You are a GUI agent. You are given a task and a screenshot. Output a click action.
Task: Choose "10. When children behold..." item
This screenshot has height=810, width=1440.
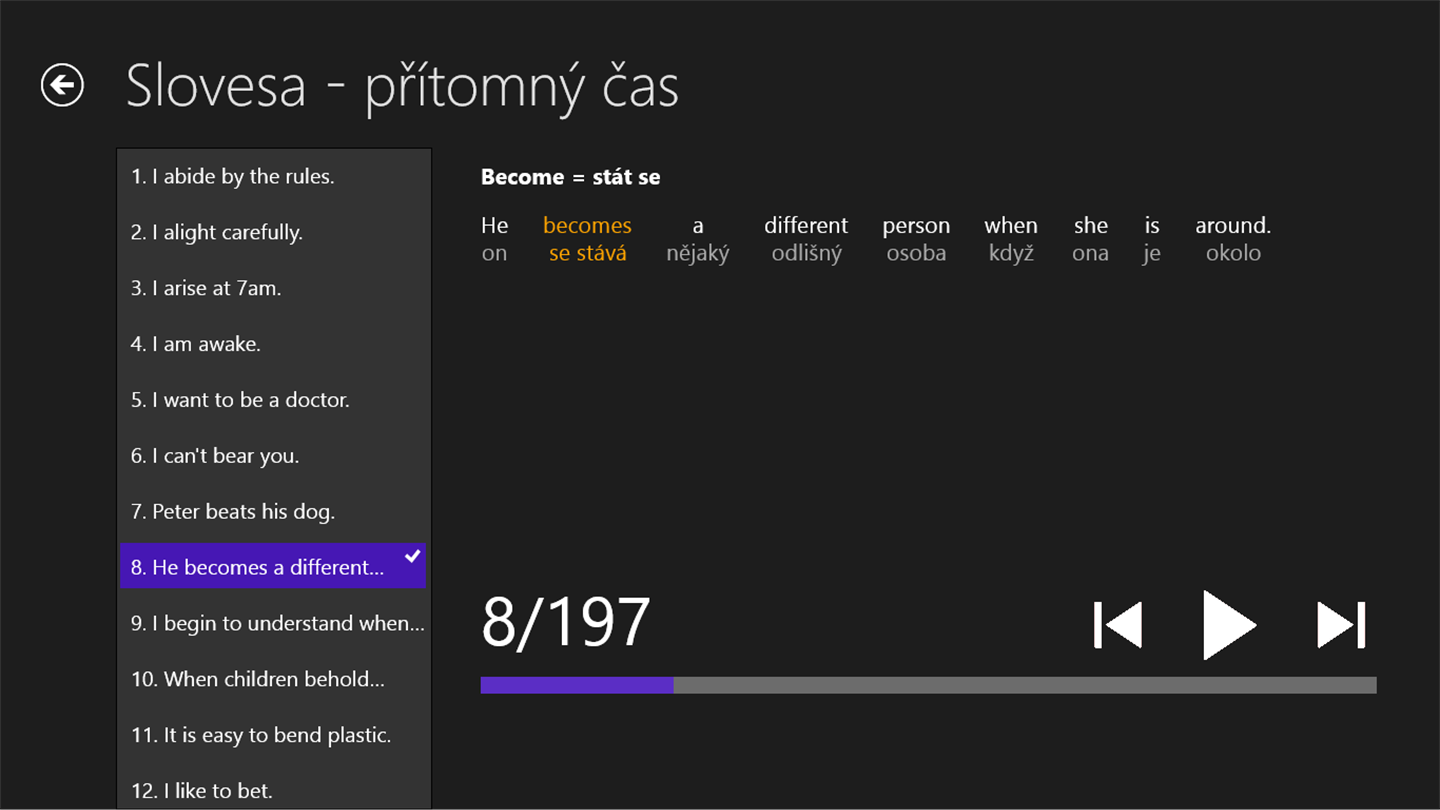click(x=258, y=680)
